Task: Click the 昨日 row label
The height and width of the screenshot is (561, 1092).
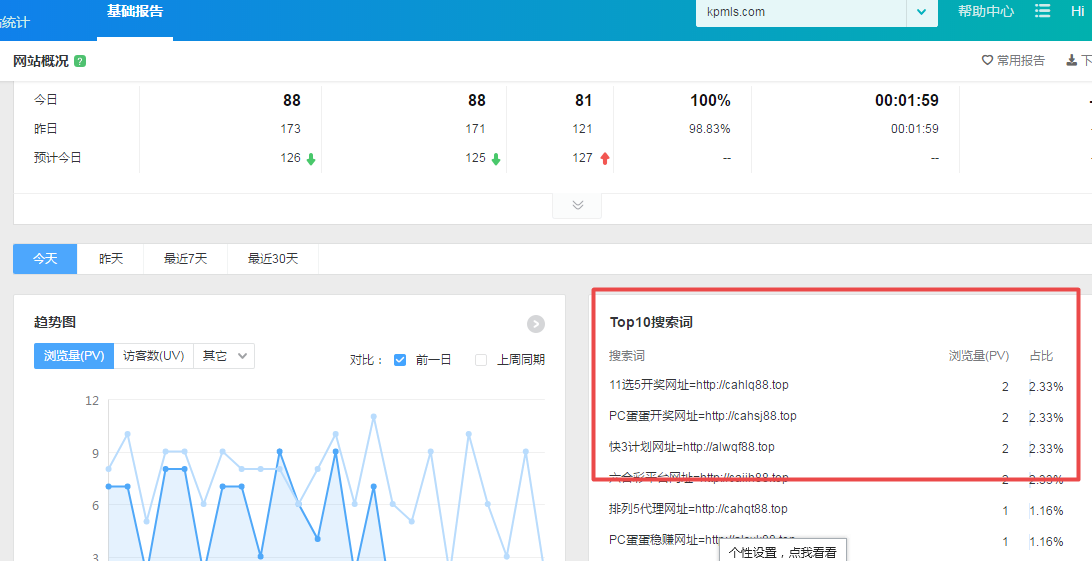Action: [46, 129]
